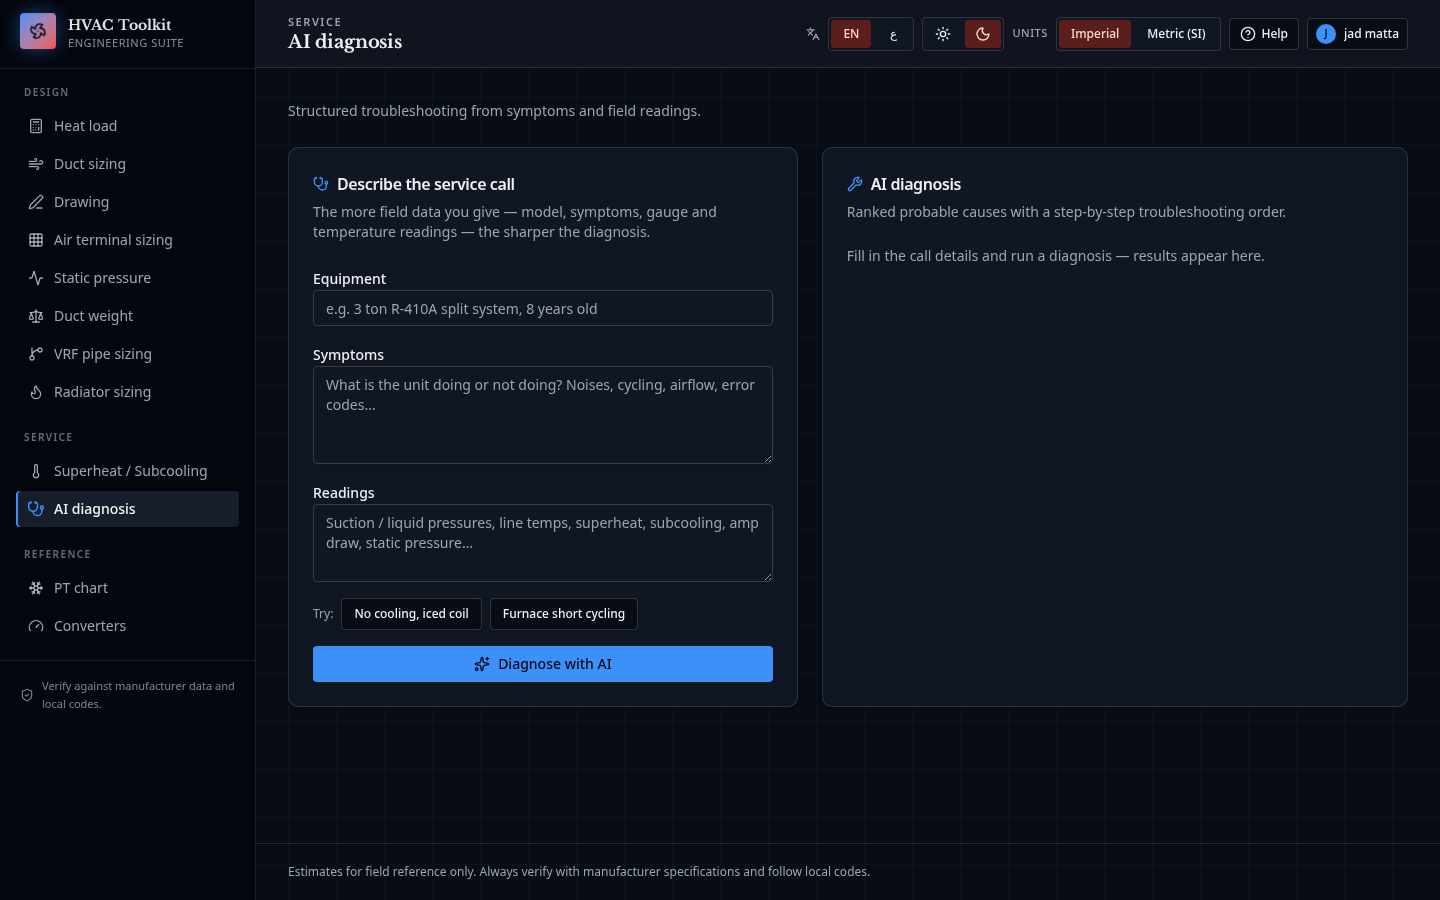Click the Converters gauge icon
This screenshot has height=900, width=1440.
pyautogui.click(x=36, y=626)
